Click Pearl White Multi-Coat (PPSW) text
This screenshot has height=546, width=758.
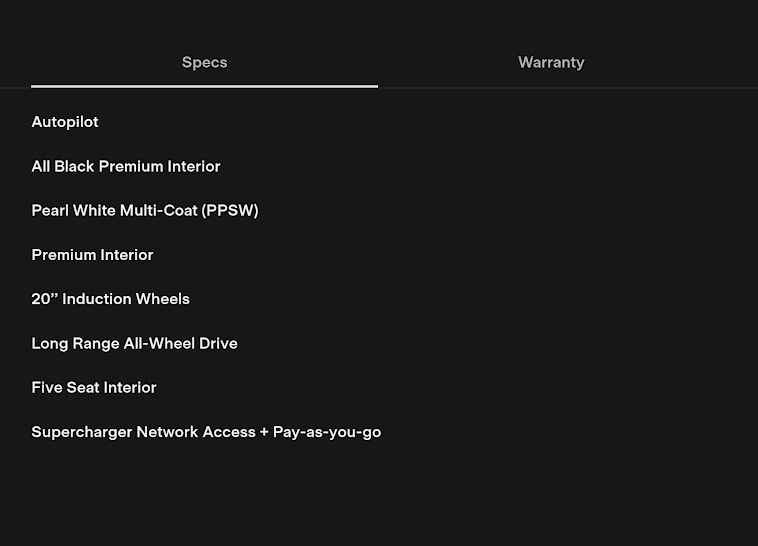pyautogui.click(x=145, y=210)
